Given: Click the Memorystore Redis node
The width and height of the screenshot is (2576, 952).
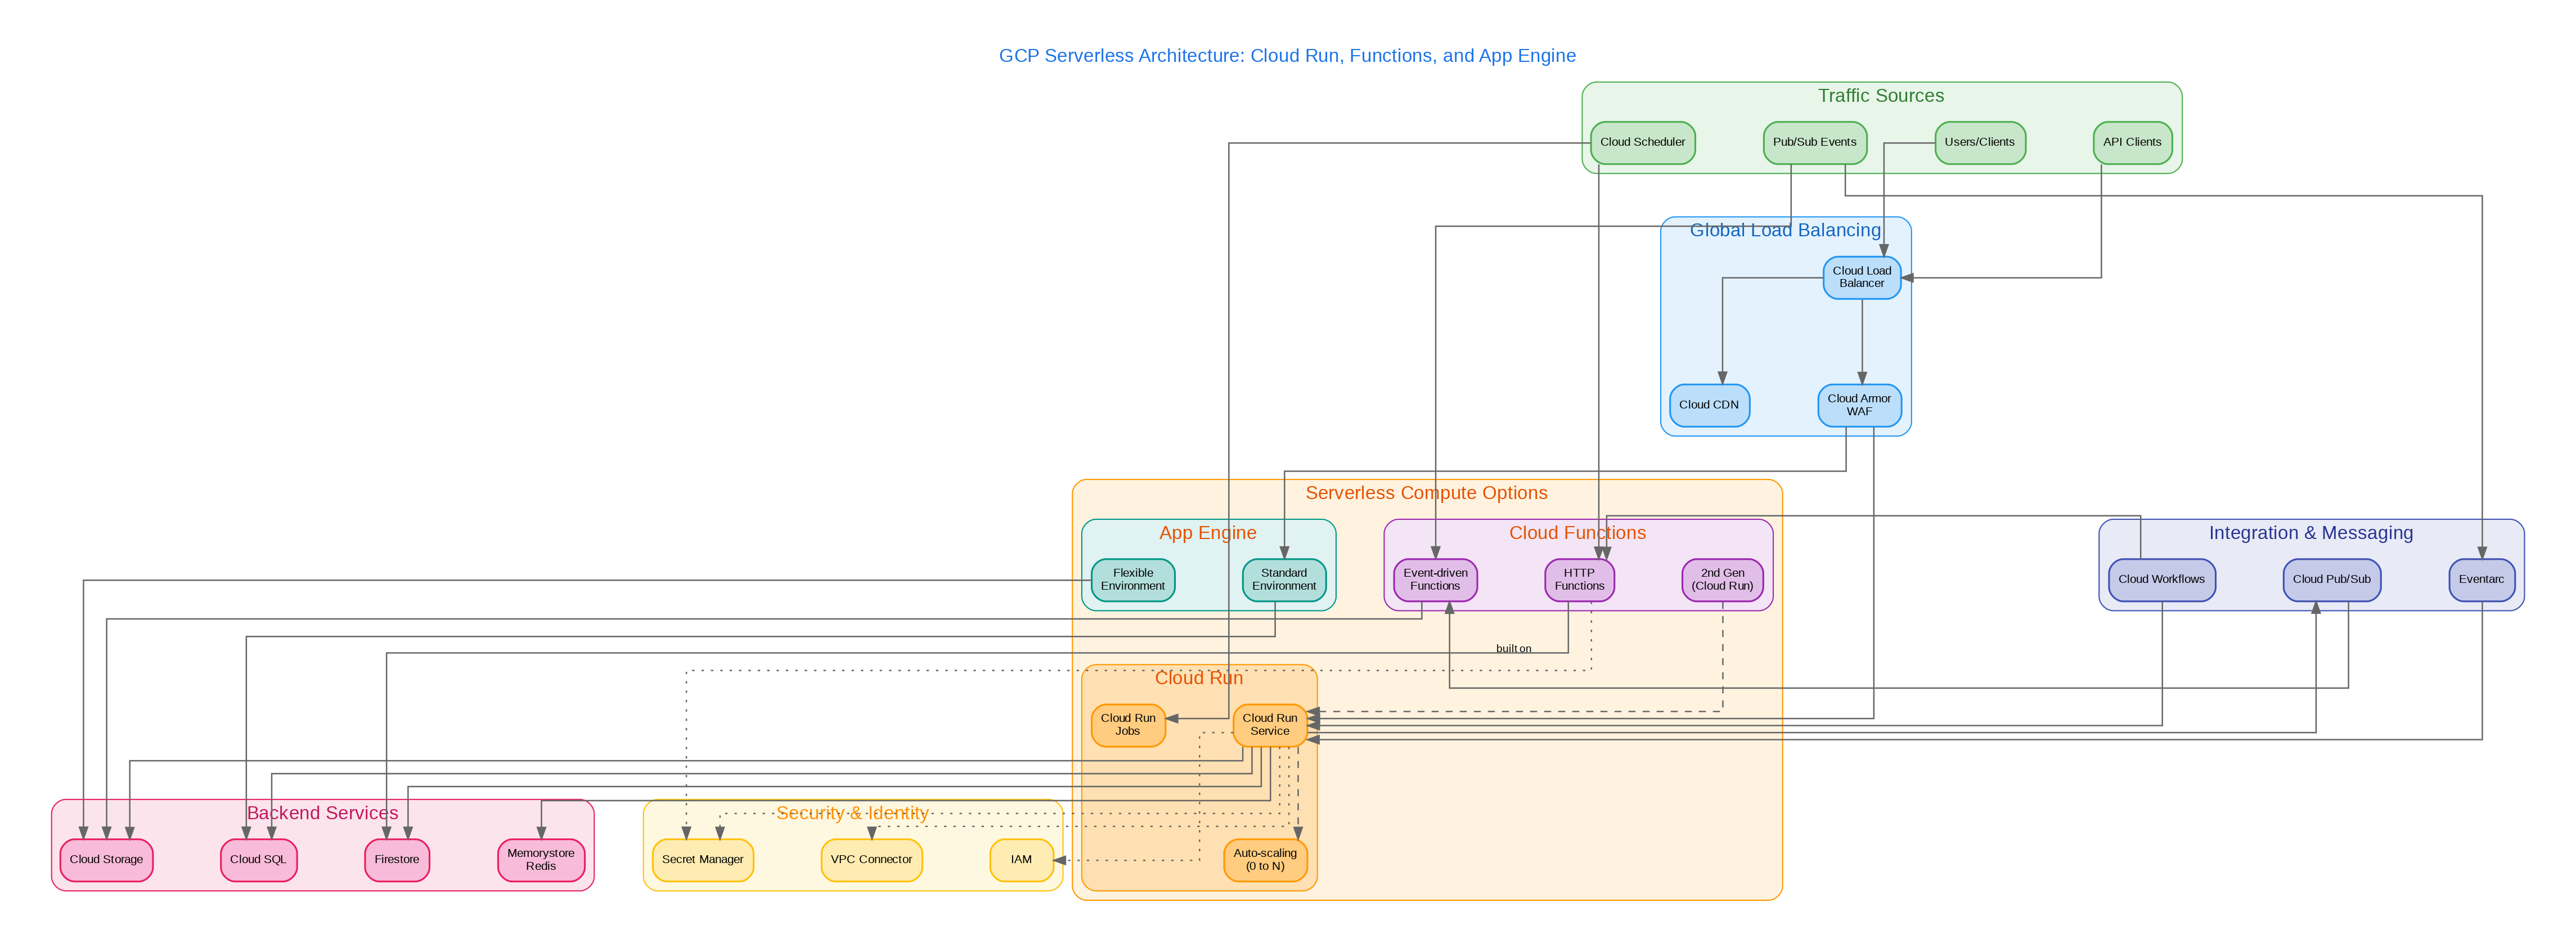Looking at the screenshot, I should click(541, 860).
